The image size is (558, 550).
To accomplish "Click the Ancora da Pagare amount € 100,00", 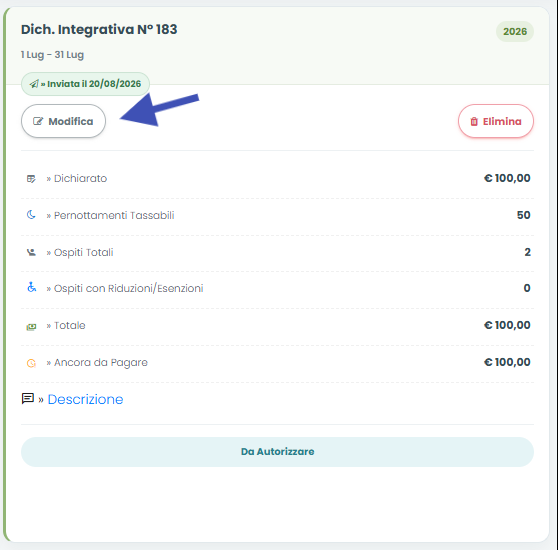I will pyautogui.click(x=507, y=362).
